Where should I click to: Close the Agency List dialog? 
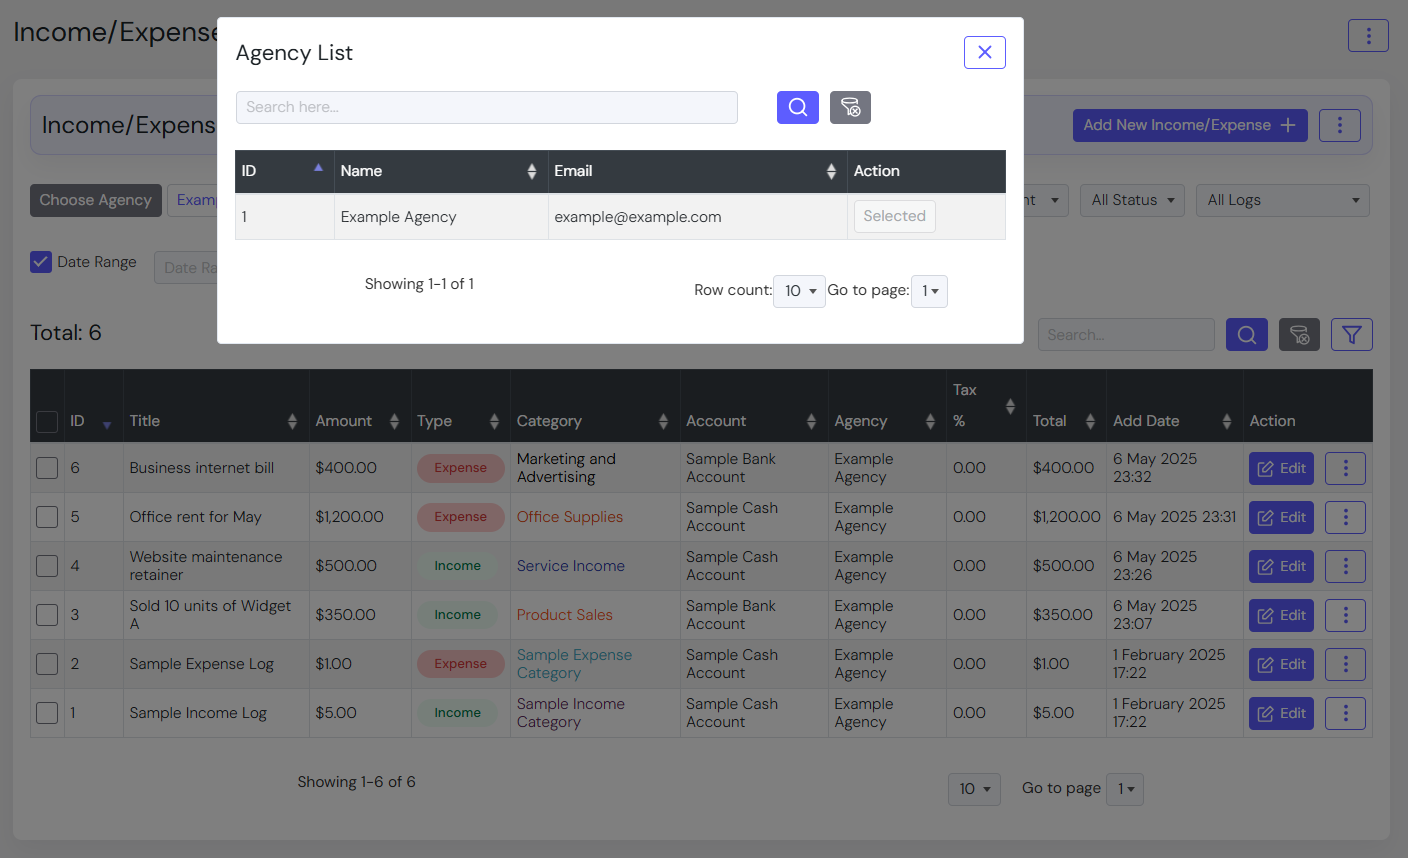[x=984, y=52]
